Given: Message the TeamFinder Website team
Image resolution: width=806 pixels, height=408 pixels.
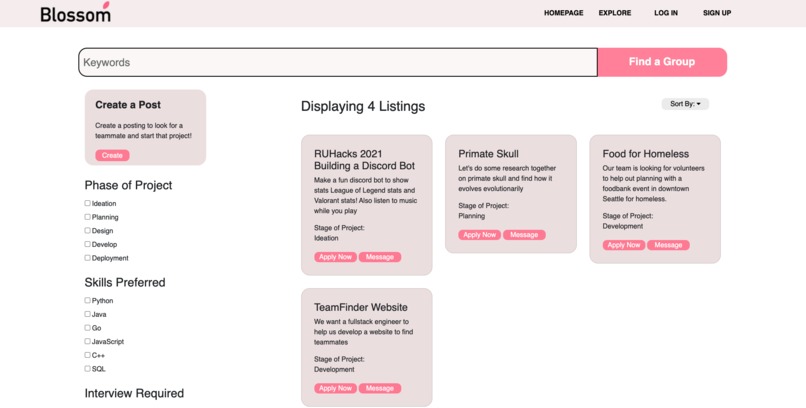Looking at the screenshot, I should click(x=380, y=388).
